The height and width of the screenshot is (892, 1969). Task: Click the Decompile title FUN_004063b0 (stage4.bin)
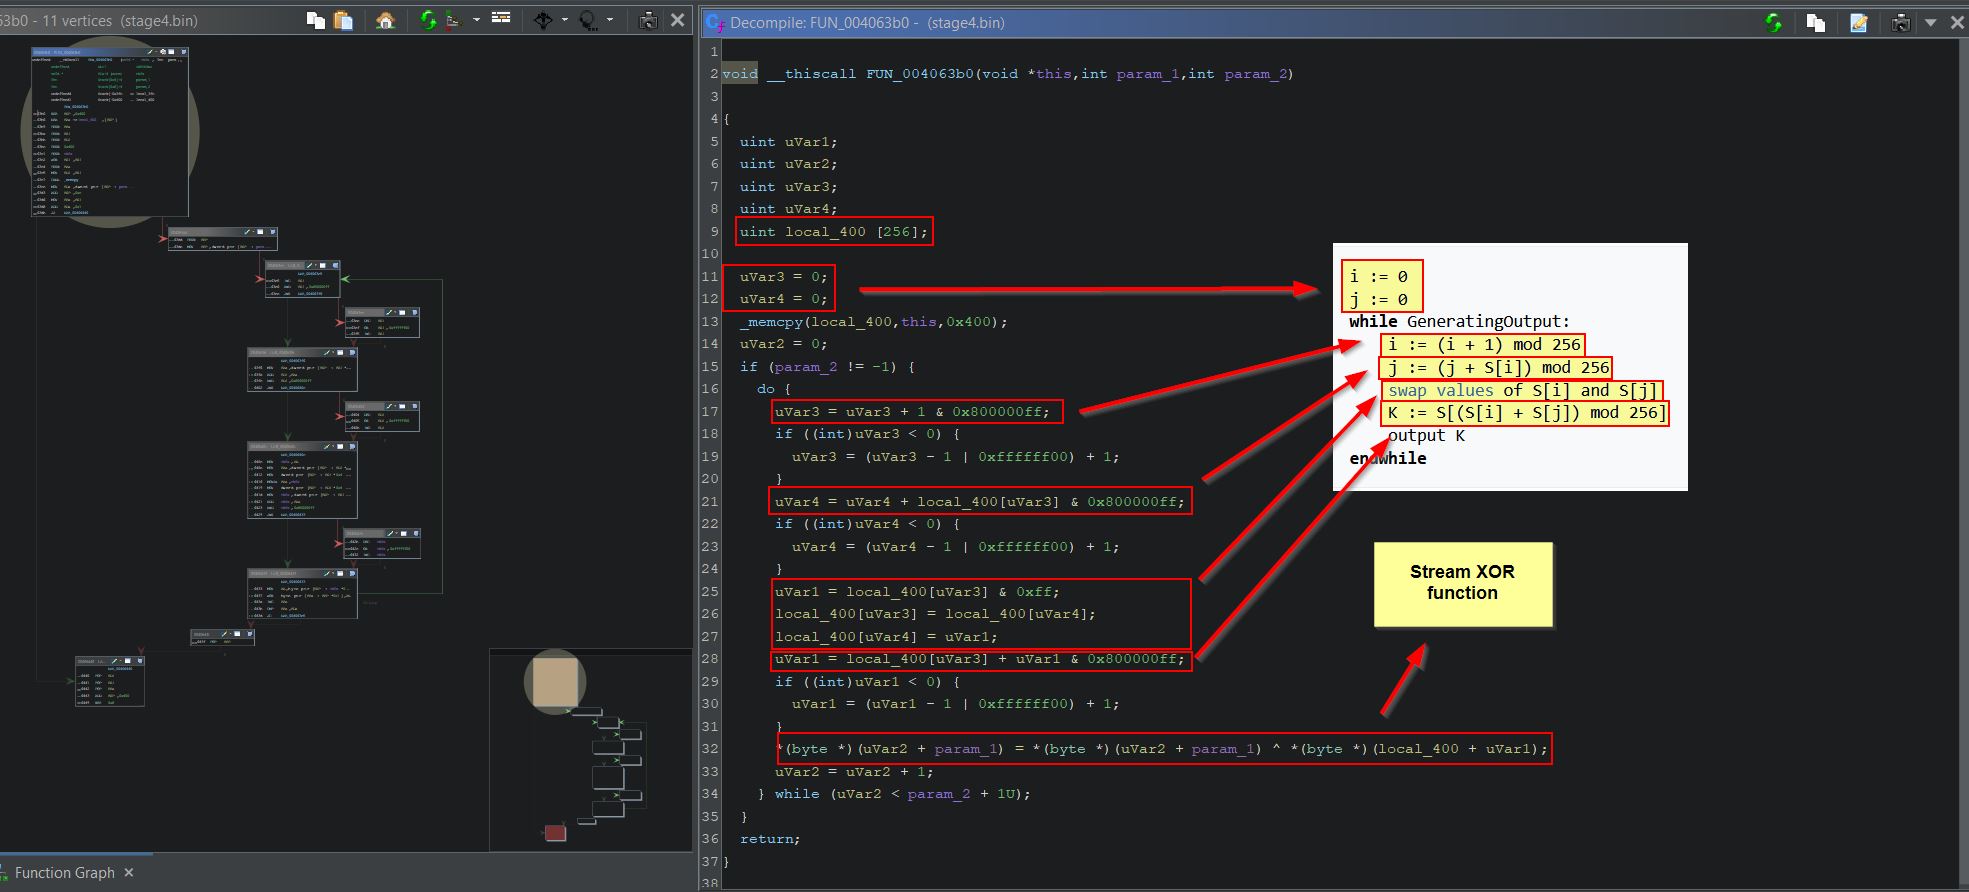point(867,22)
